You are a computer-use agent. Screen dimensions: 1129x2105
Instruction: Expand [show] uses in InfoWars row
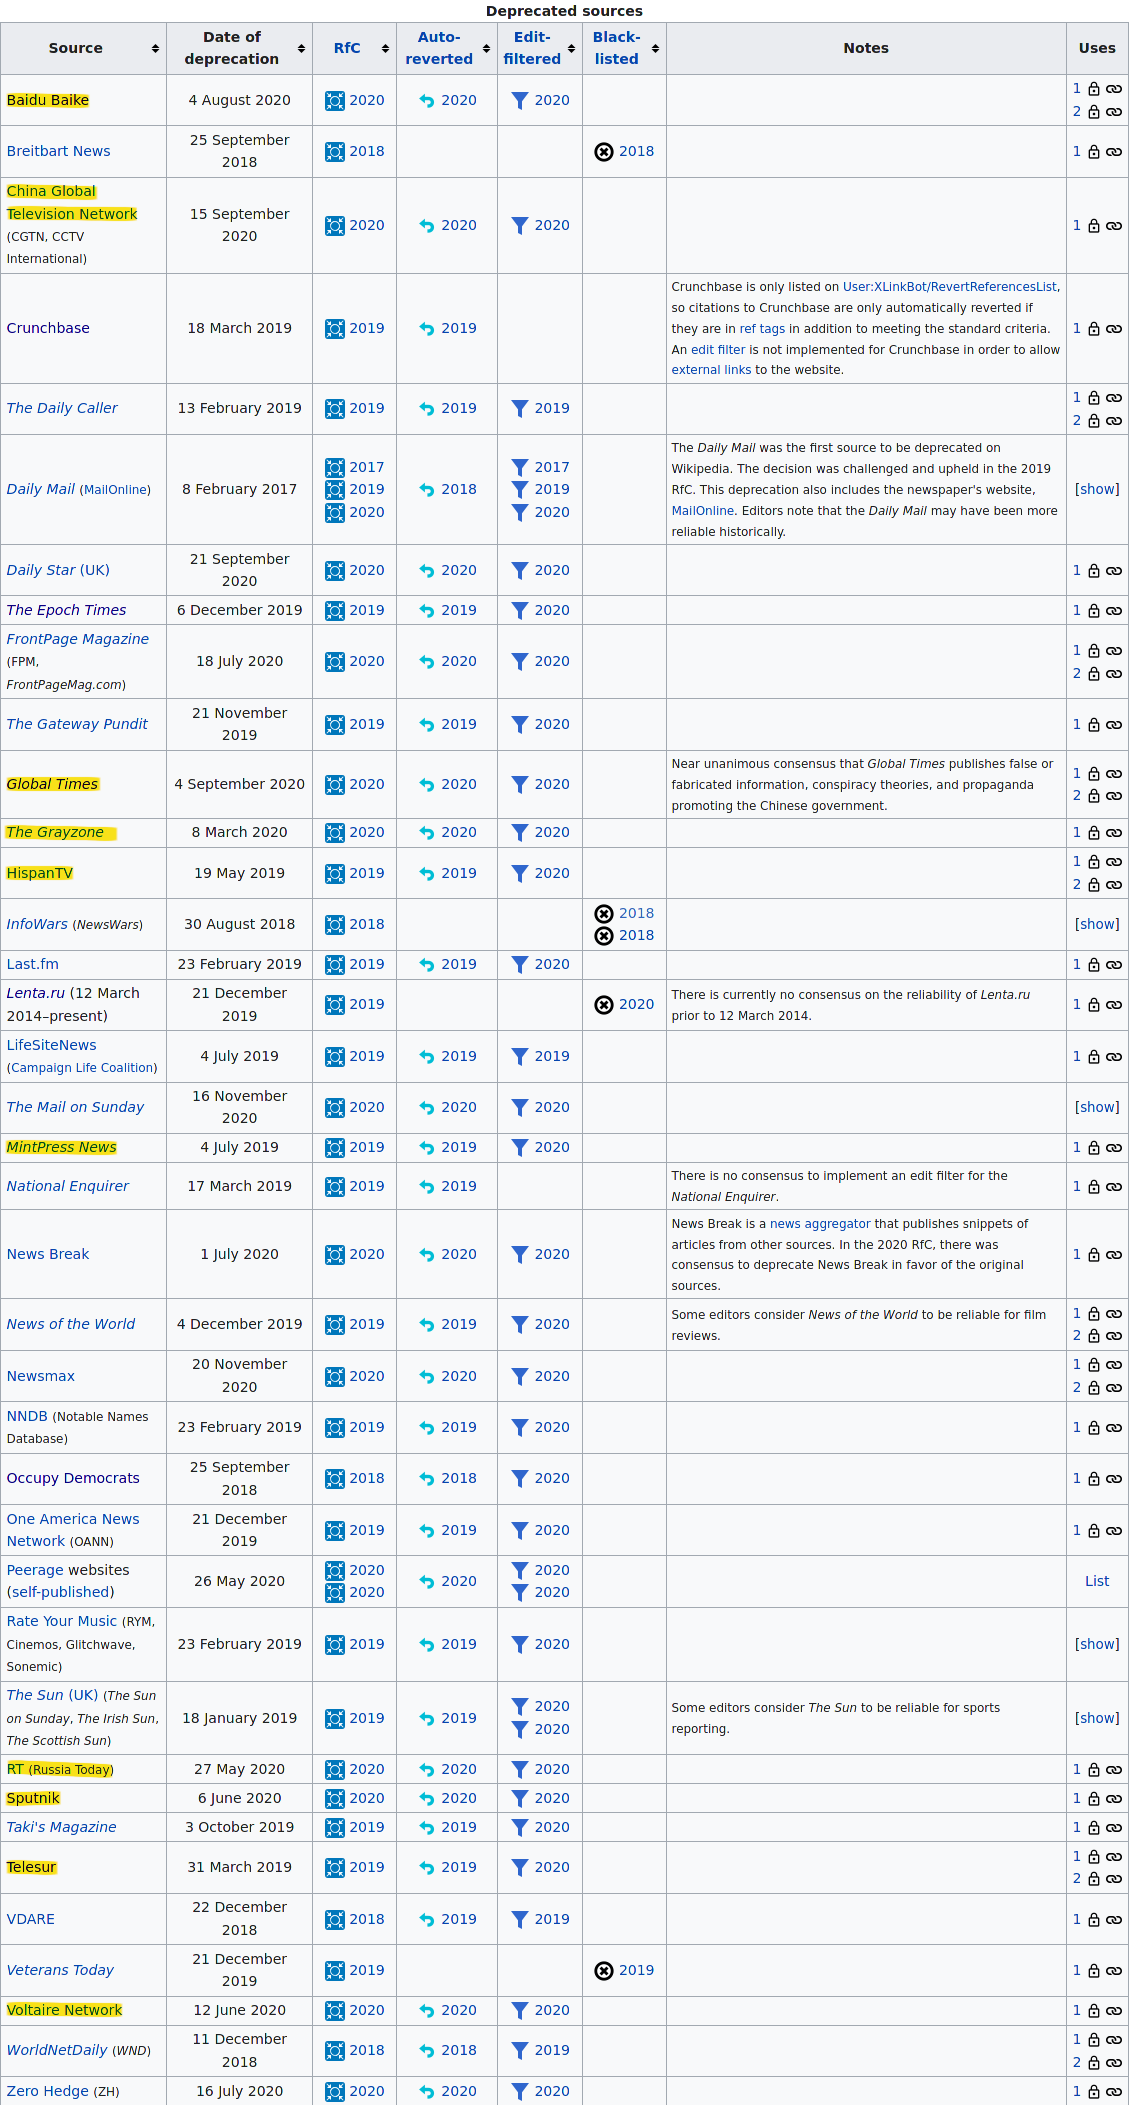click(x=1097, y=924)
